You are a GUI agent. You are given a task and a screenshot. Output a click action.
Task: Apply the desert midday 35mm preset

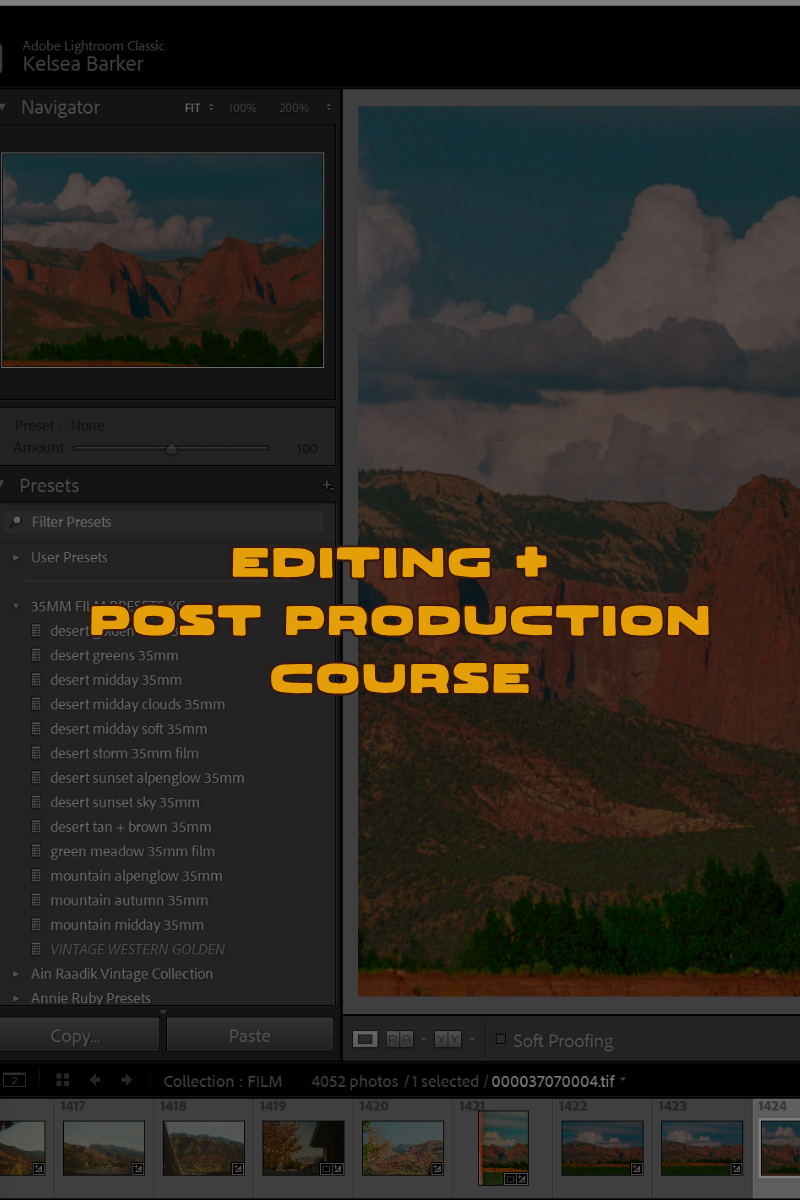pos(116,680)
